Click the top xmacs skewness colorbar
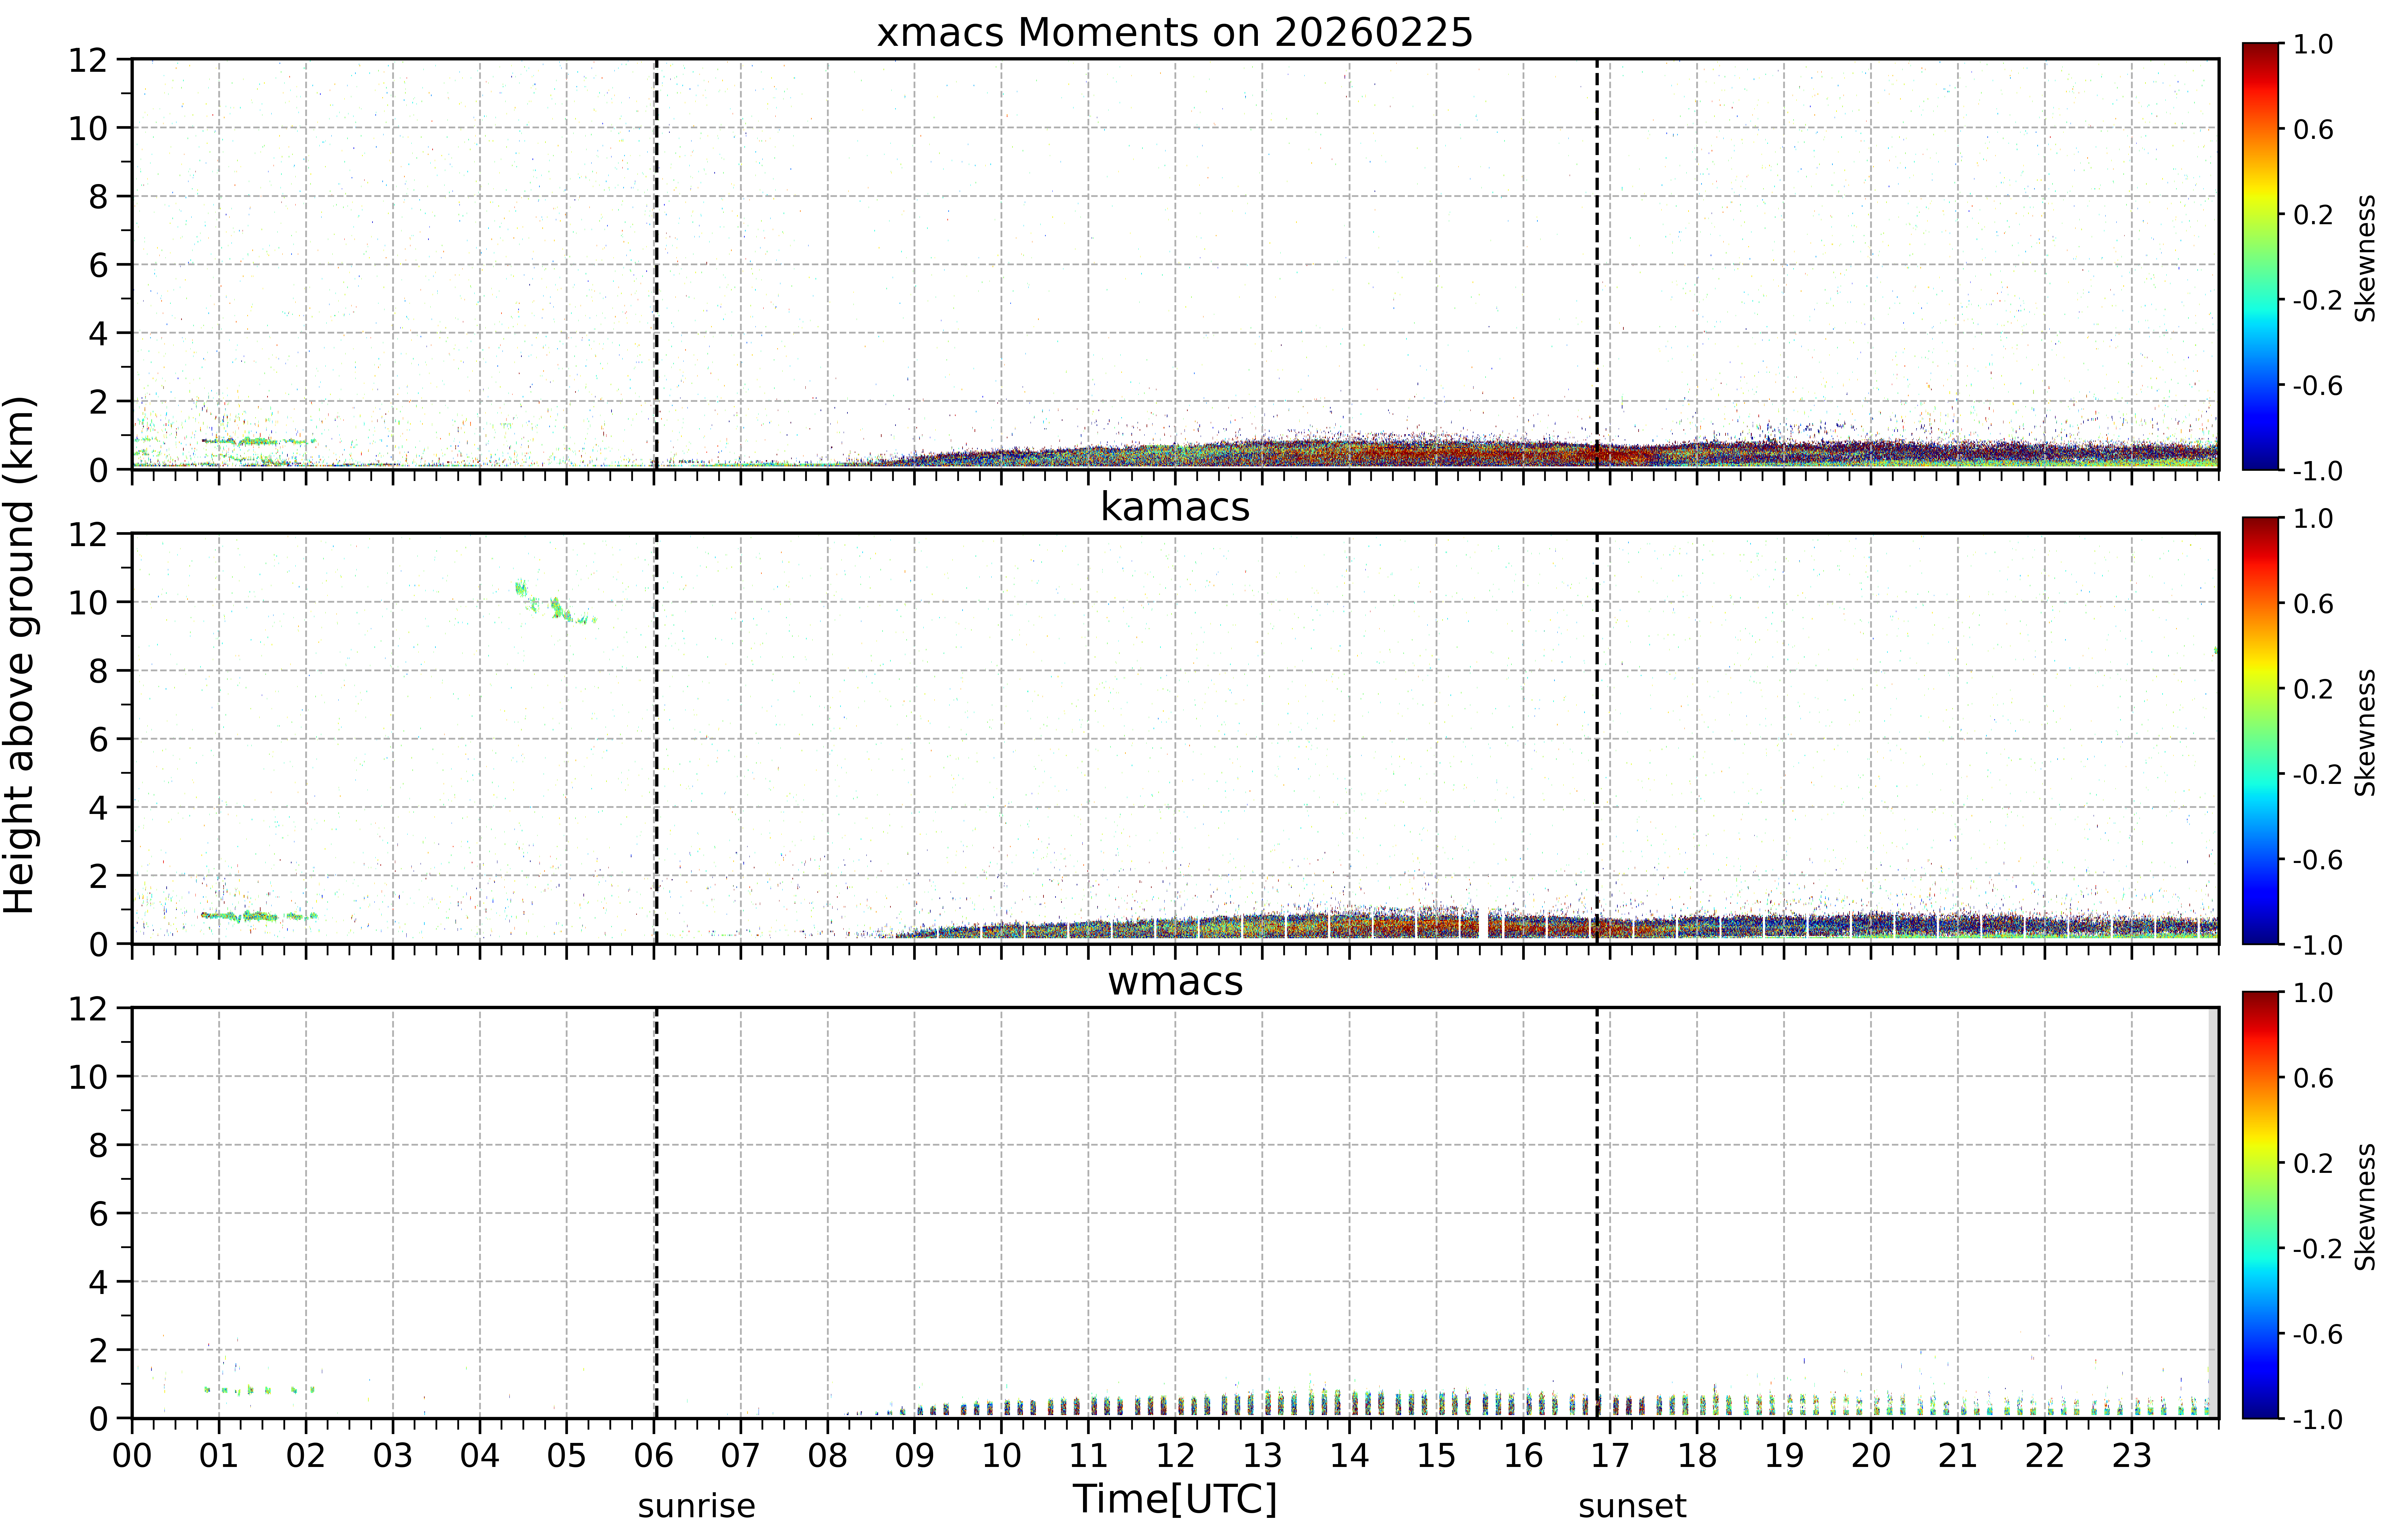This screenshot has width=2394, height=1540. (2260, 256)
